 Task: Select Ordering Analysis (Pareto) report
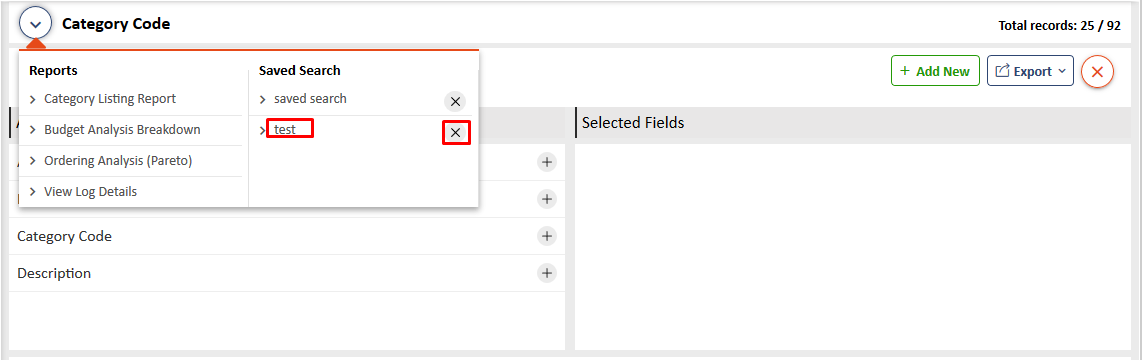tap(118, 161)
